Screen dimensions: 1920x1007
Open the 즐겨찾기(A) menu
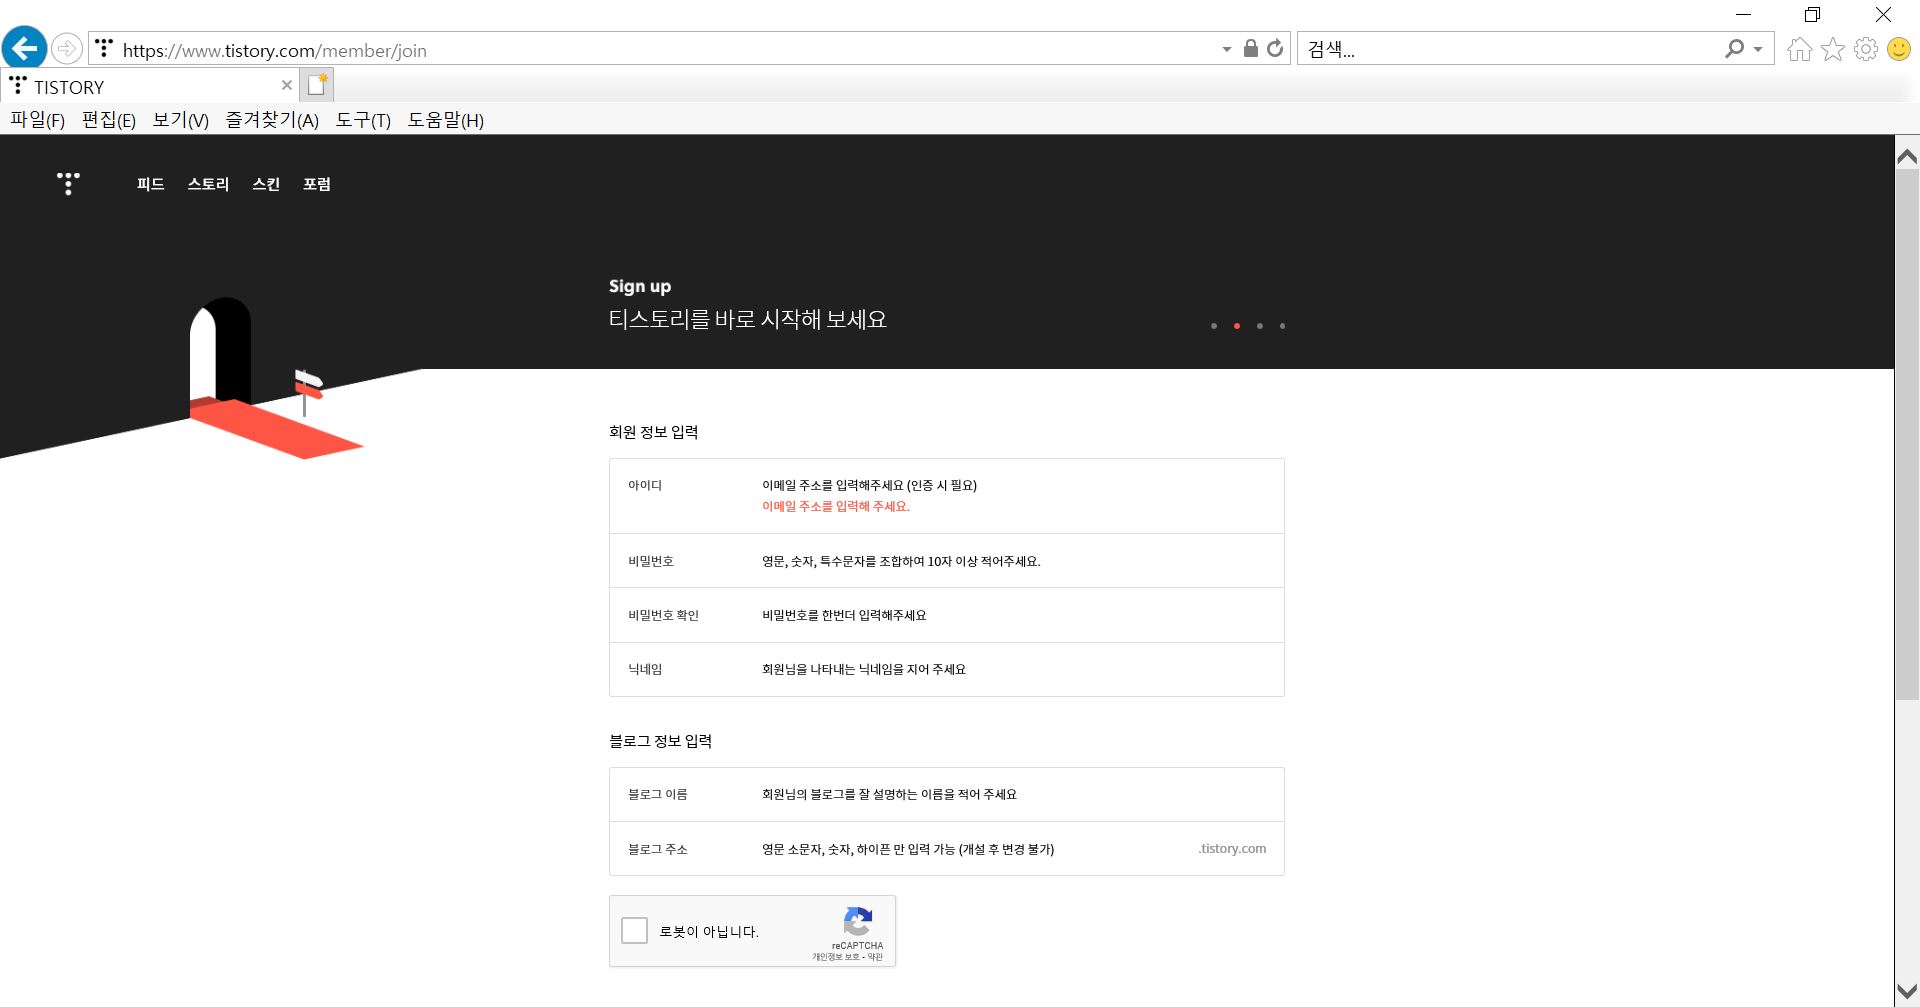[272, 120]
